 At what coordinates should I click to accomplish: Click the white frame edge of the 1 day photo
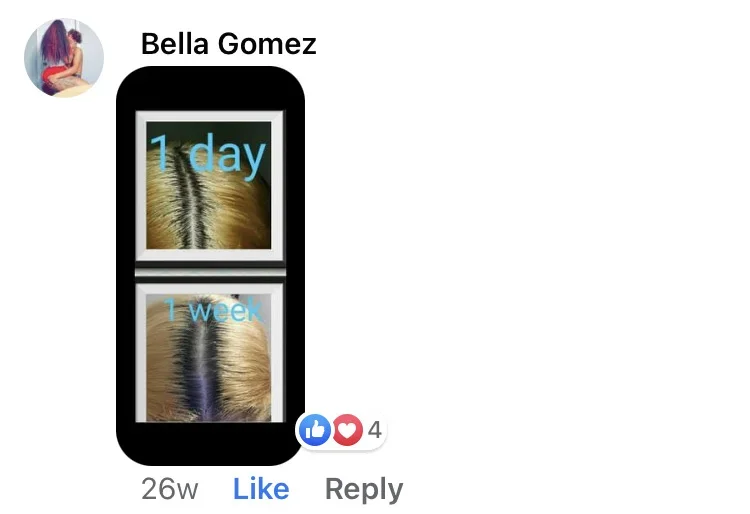point(210,116)
